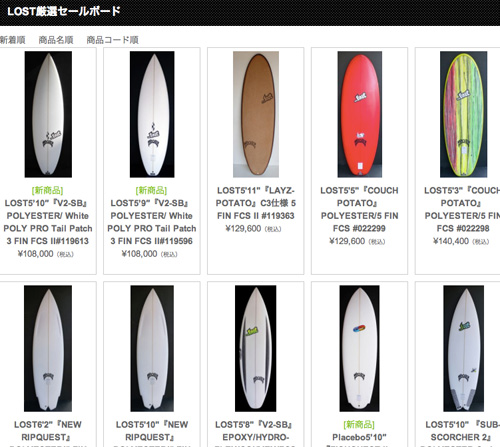Sort by 商品名順 (product name)
Image resolution: width=500 pixels, height=447 pixels.
pos(56,40)
